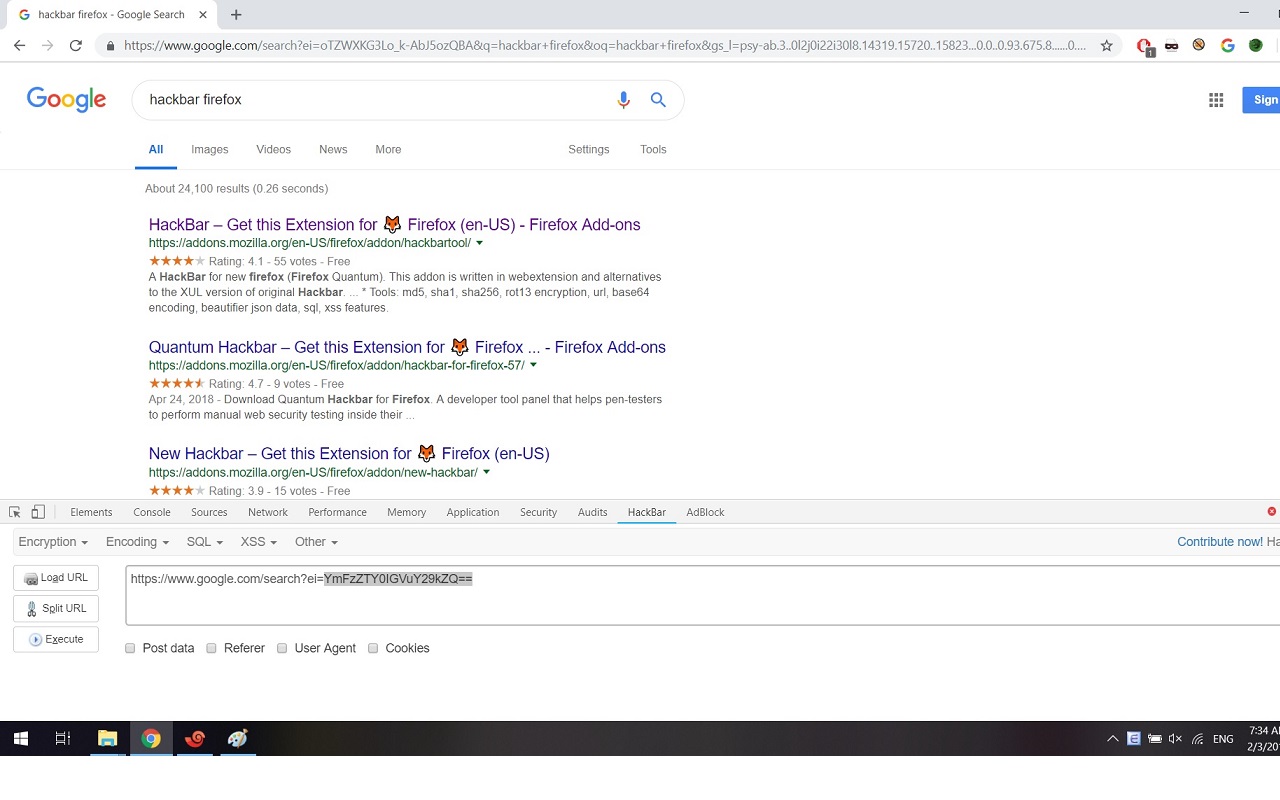Click the blue search magnifier icon
Image resolution: width=1280 pixels, height=800 pixels.
(658, 100)
